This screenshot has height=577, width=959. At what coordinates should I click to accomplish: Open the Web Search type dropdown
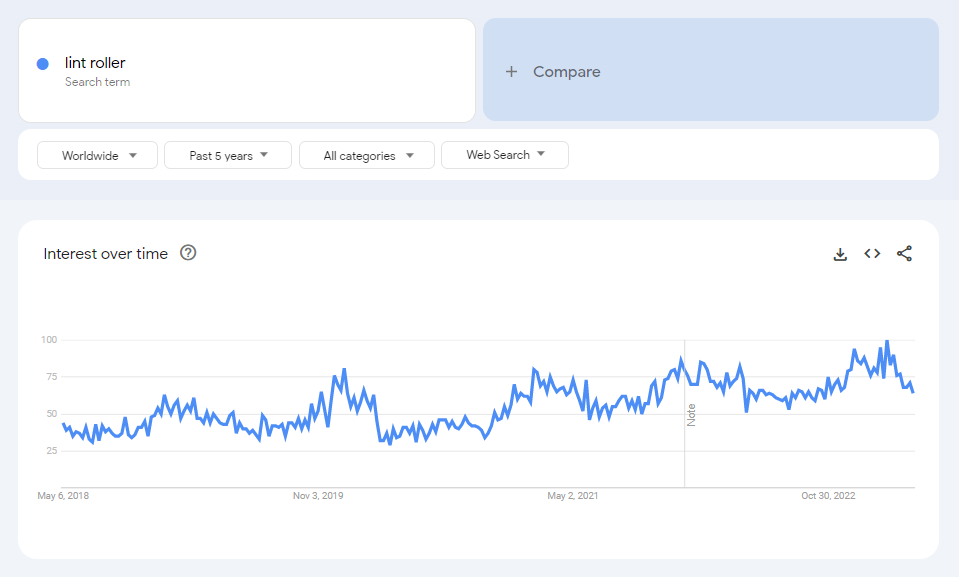tap(504, 155)
